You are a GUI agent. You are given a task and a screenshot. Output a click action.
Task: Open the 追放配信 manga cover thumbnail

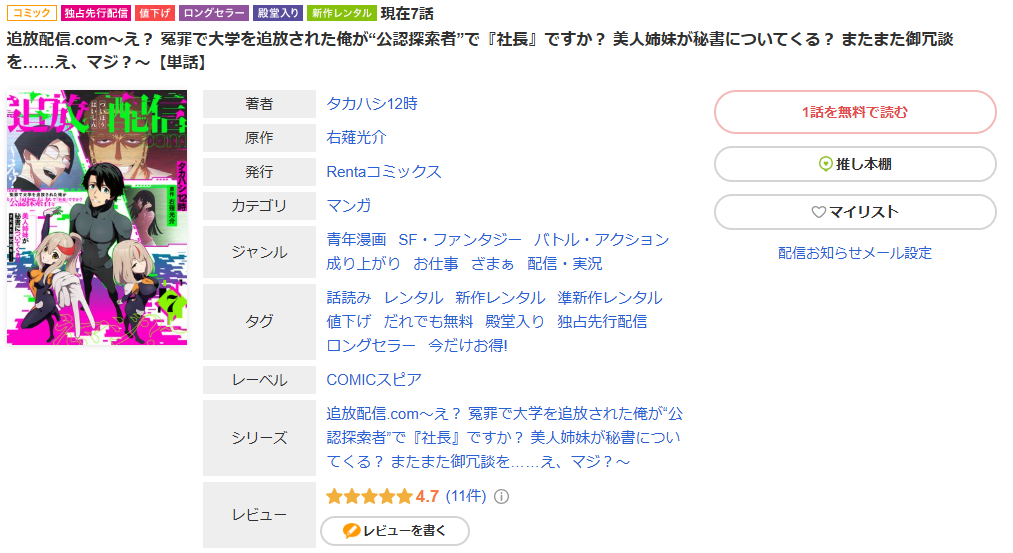click(x=97, y=217)
